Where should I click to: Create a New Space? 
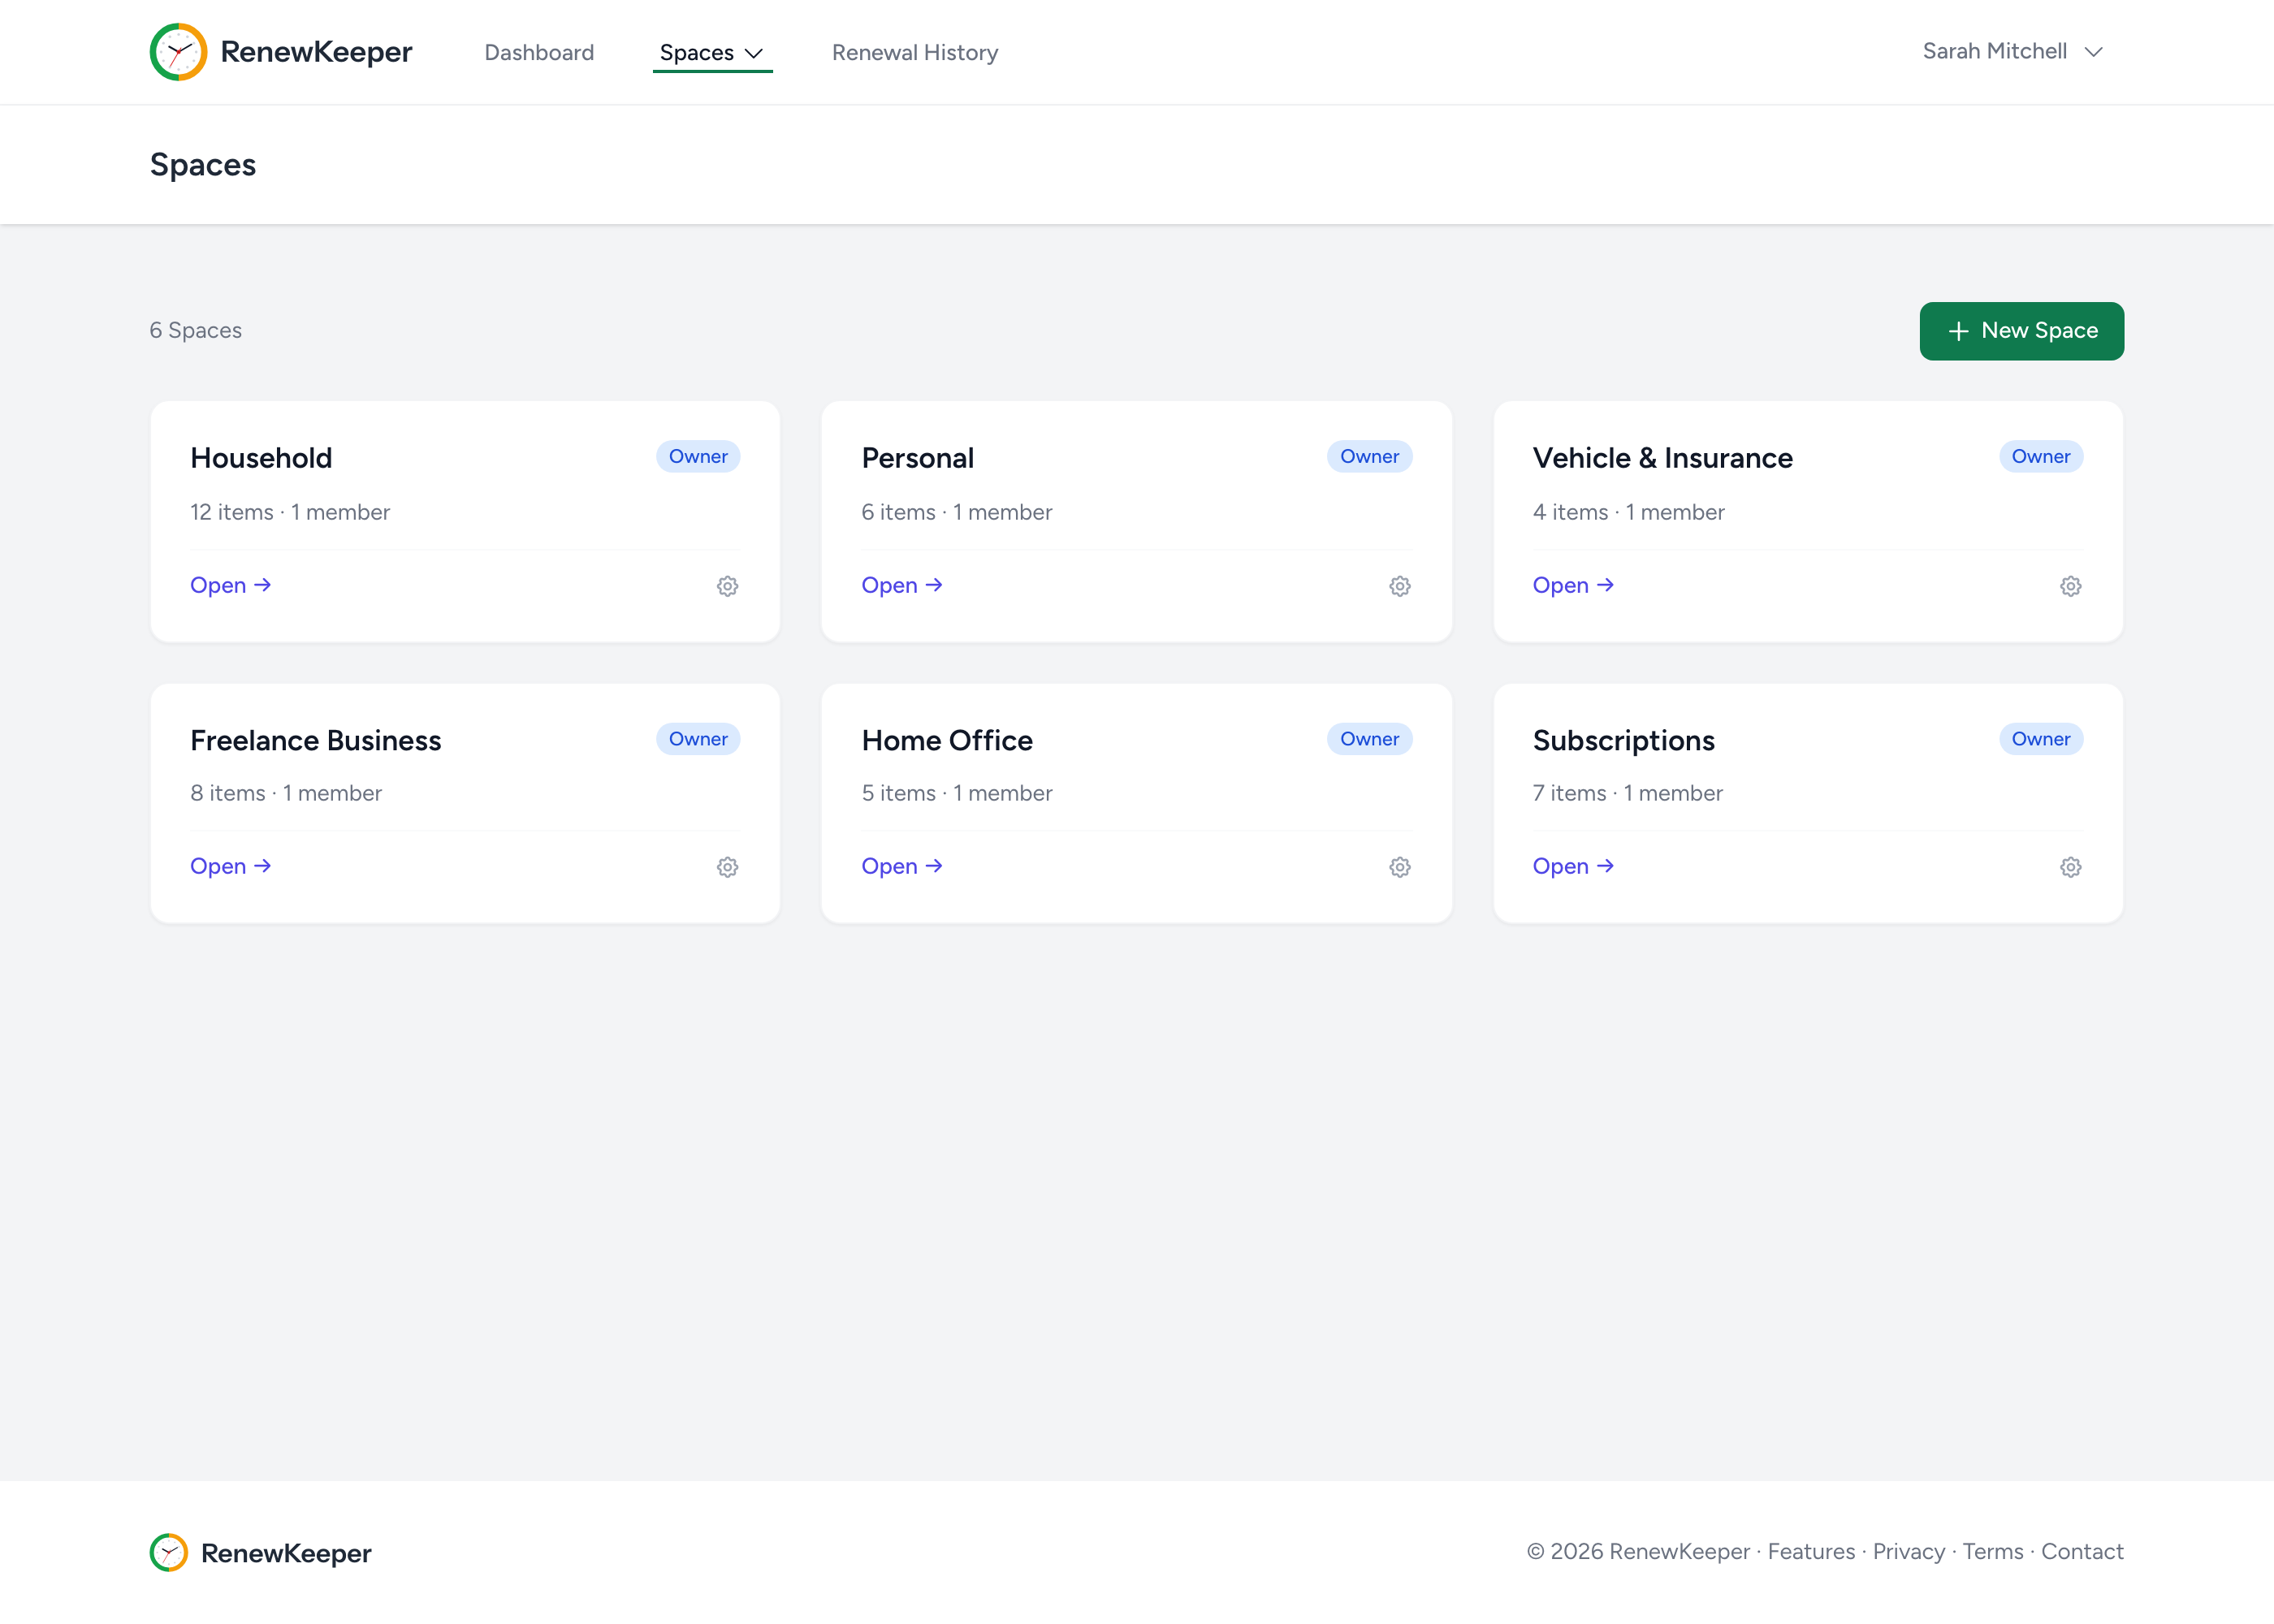2021,331
